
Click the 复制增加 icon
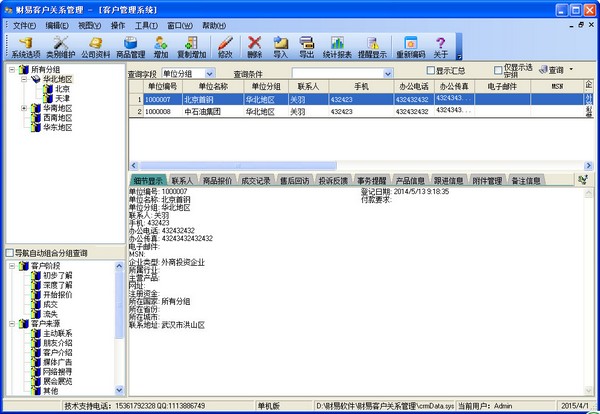click(191, 47)
